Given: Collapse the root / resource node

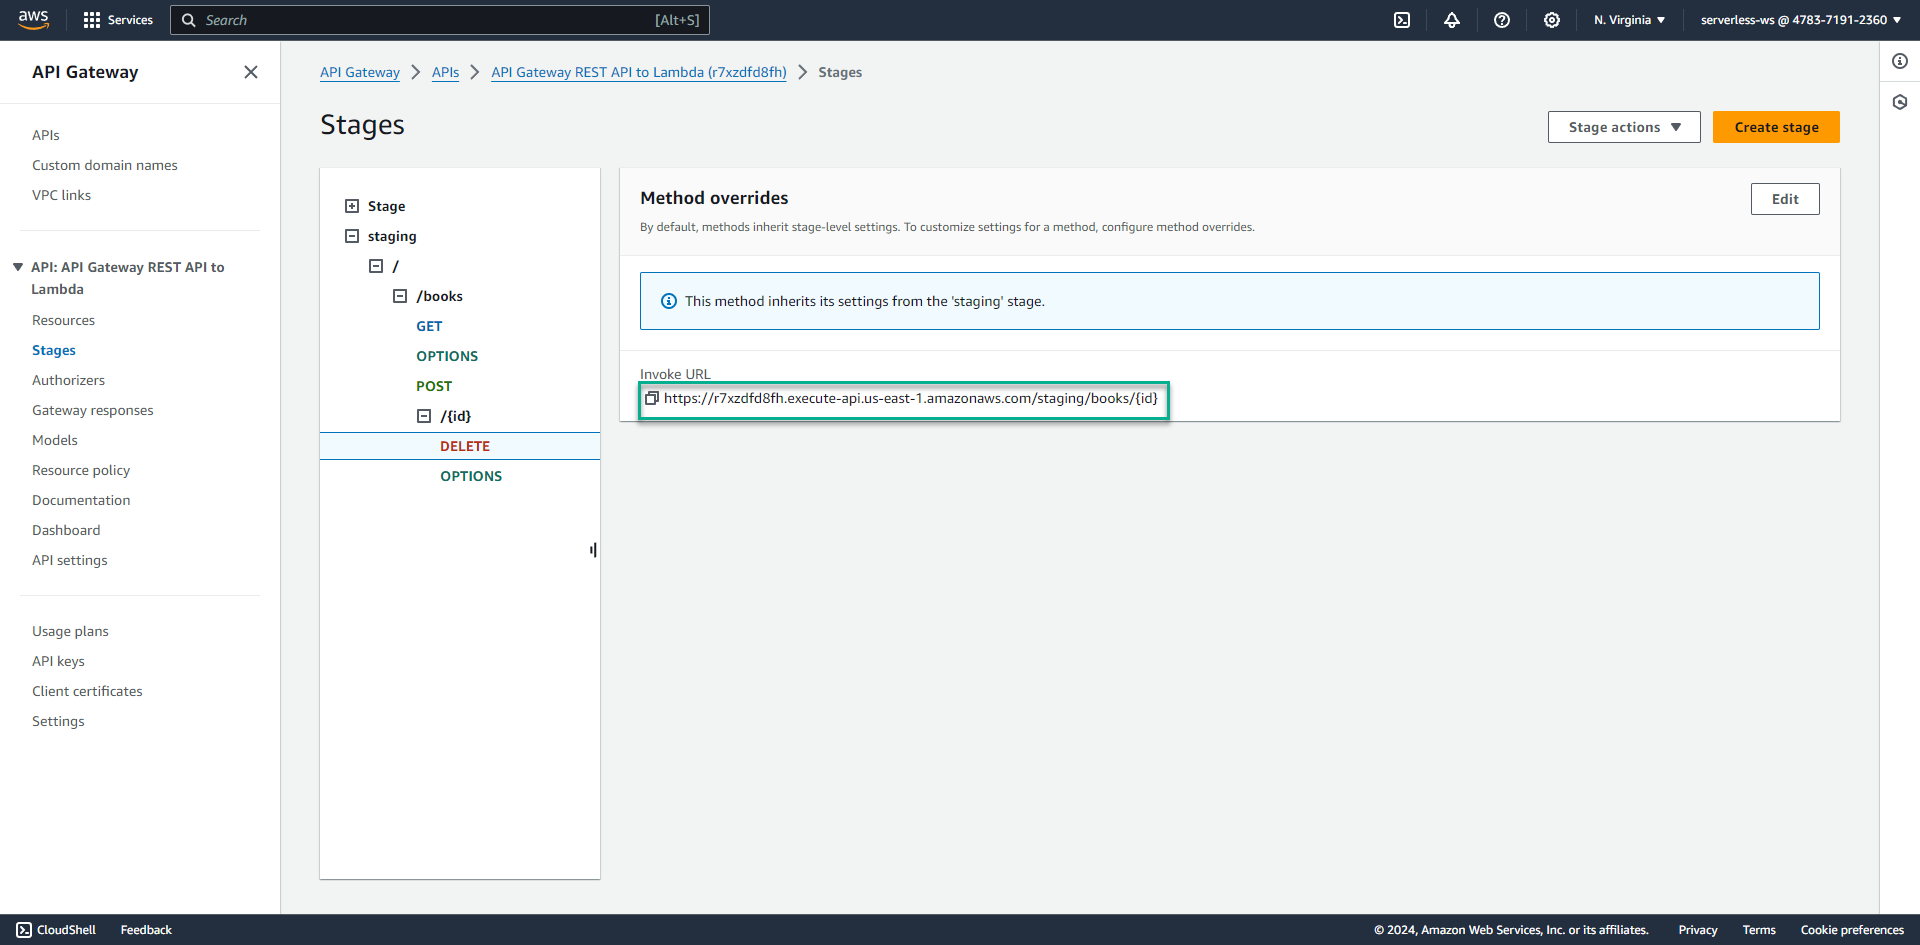Looking at the screenshot, I should (x=376, y=266).
